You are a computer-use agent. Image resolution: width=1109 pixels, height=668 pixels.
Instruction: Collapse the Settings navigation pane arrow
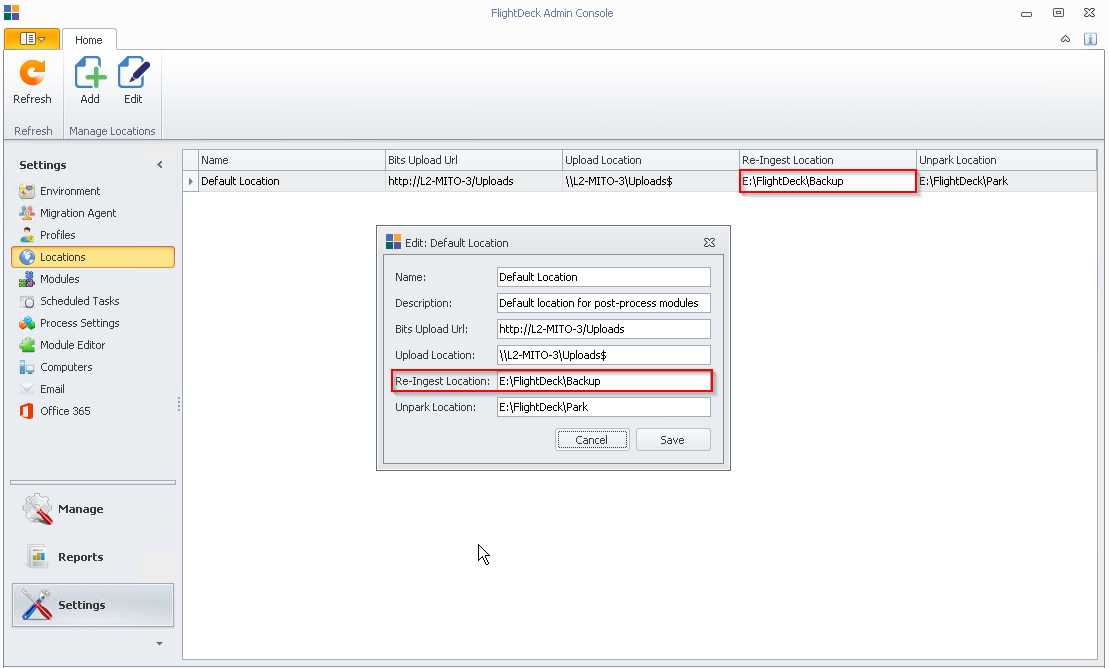(x=160, y=165)
